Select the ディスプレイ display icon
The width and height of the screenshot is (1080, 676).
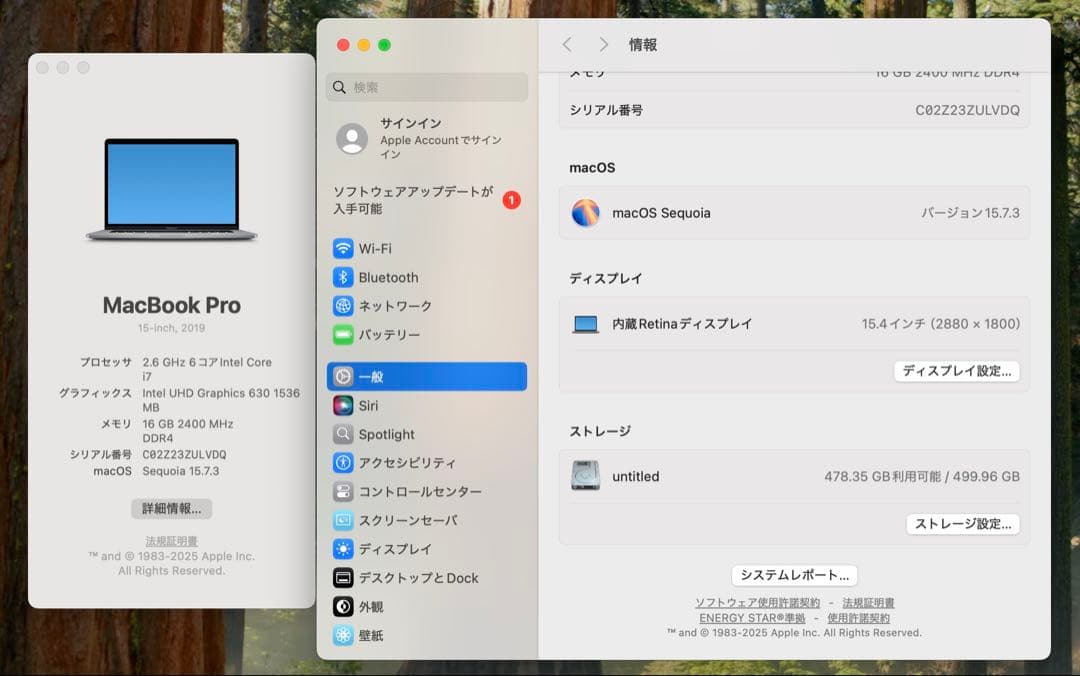pos(343,549)
